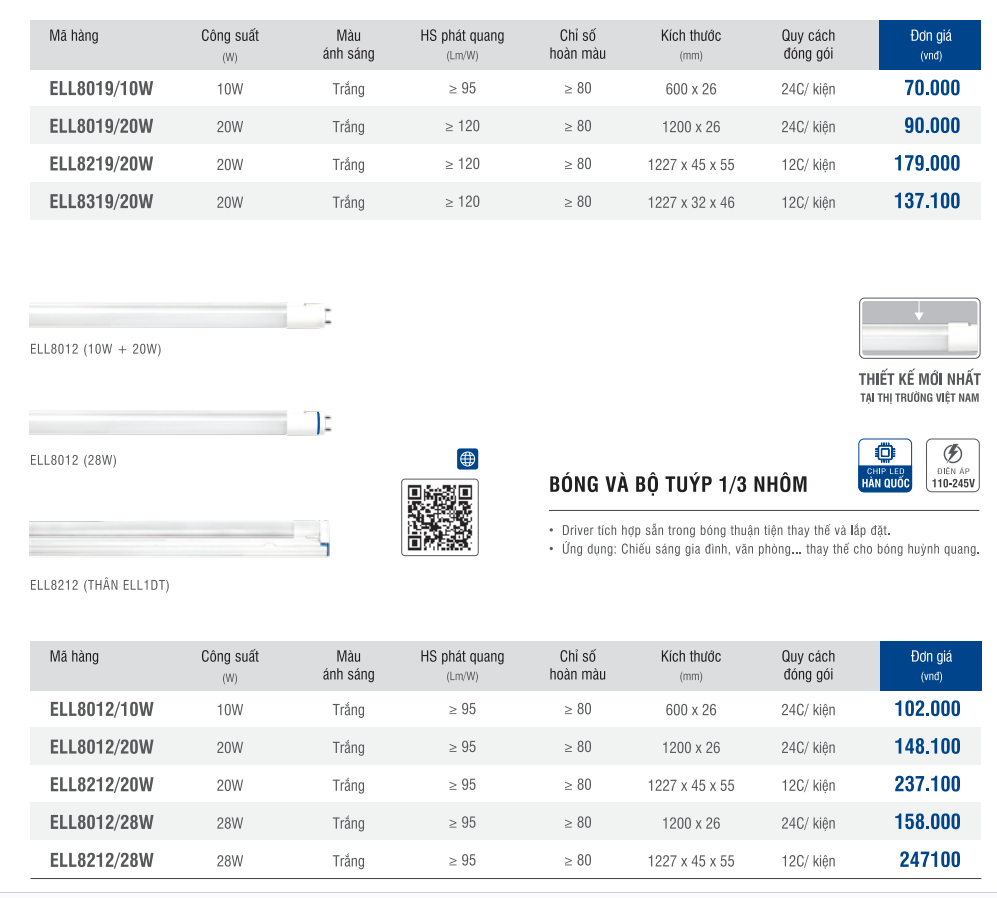This screenshot has width=997, height=898.
Task: Click the ELL8012 (28W) tube image
Action: pyautogui.click(x=181, y=423)
